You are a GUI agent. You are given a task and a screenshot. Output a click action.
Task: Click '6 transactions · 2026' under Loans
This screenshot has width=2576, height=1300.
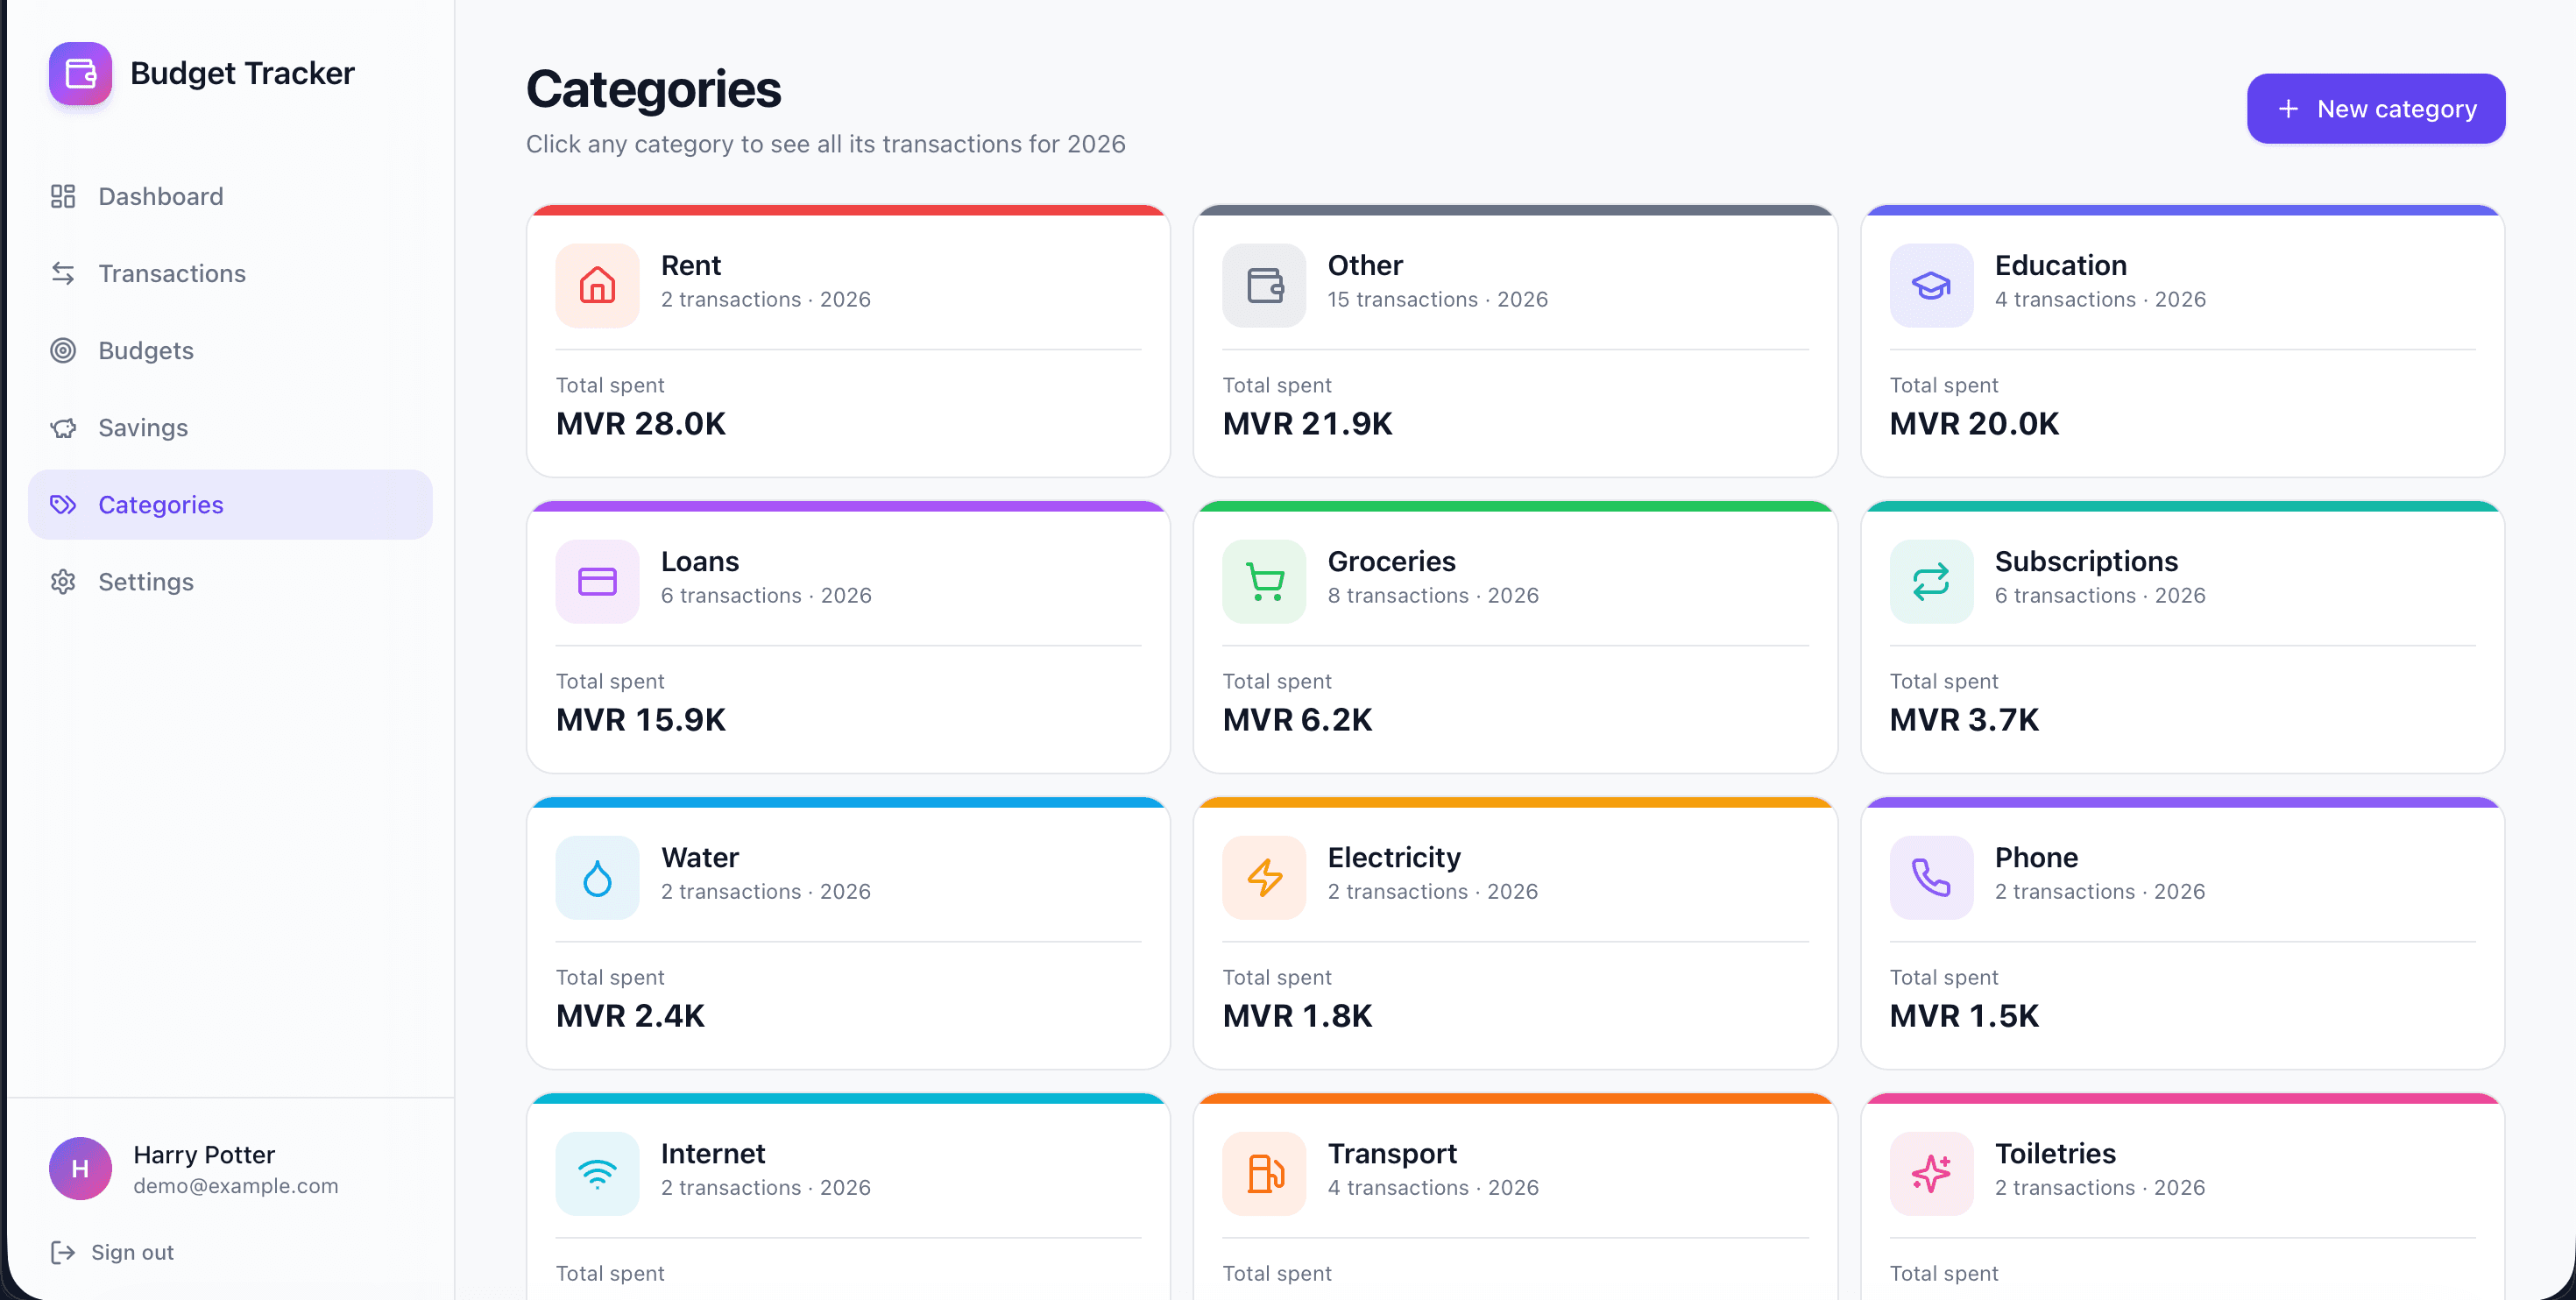tap(766, 595)
